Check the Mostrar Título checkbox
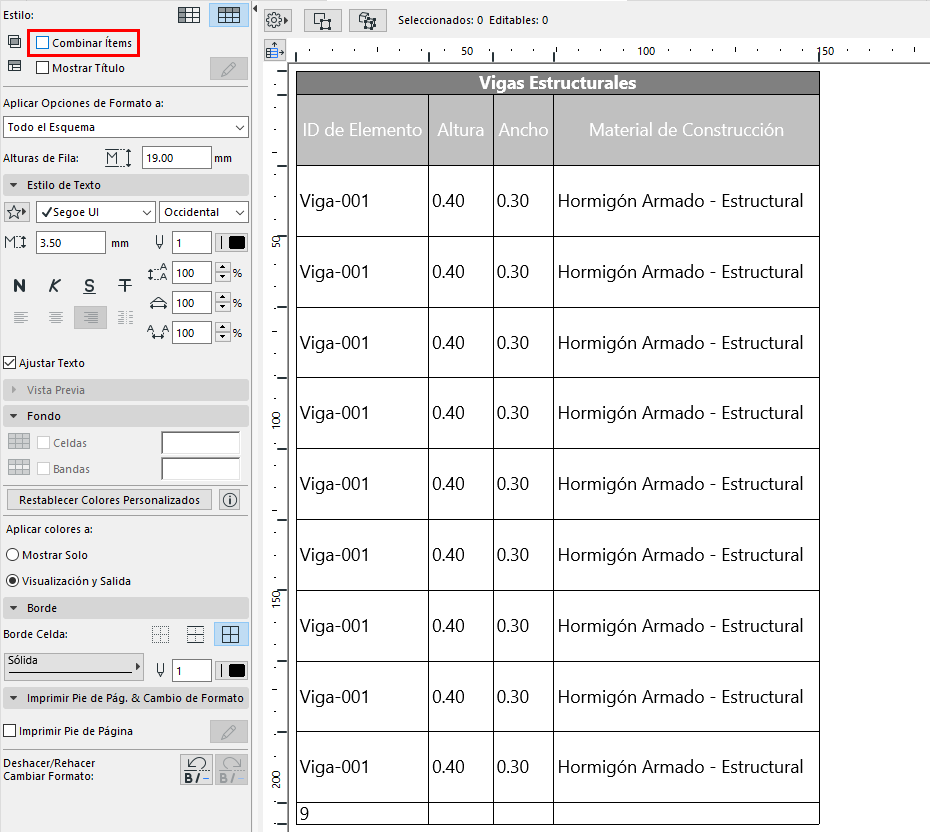Screen dimensions: 930x832 tap(43, 68)
